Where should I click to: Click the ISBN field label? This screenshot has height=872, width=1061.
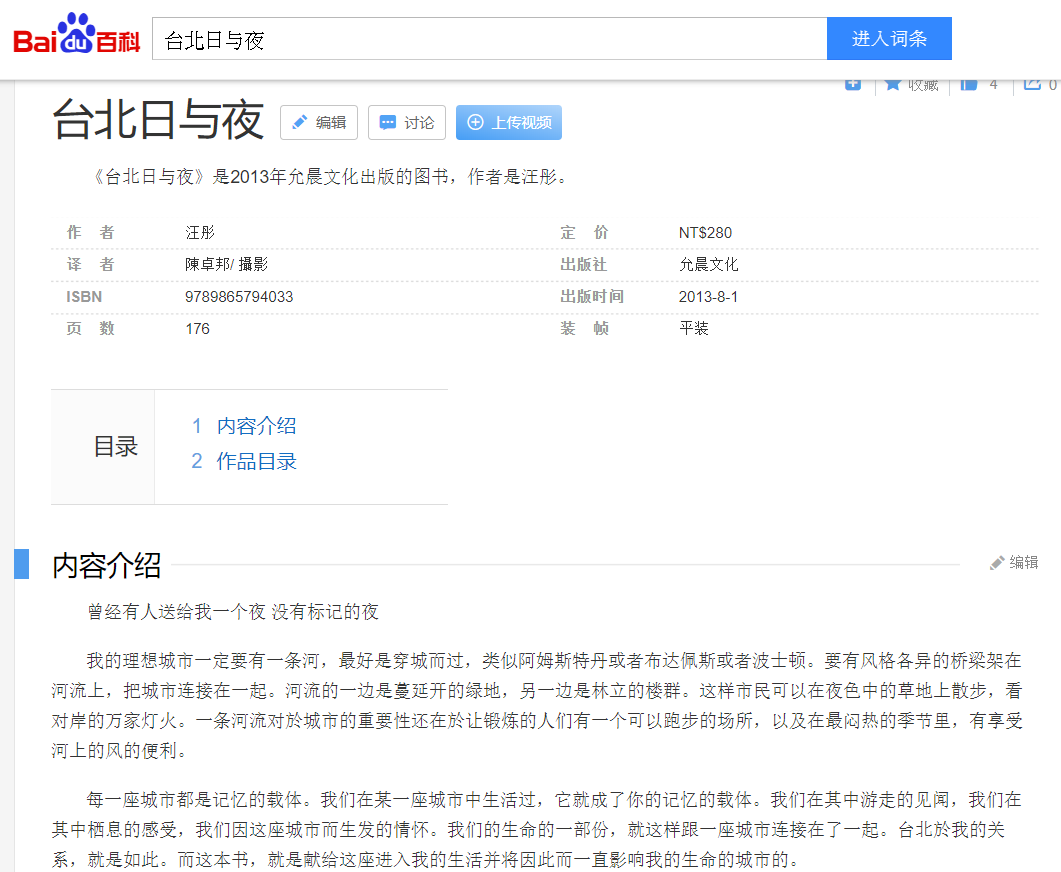coord(84,297)
